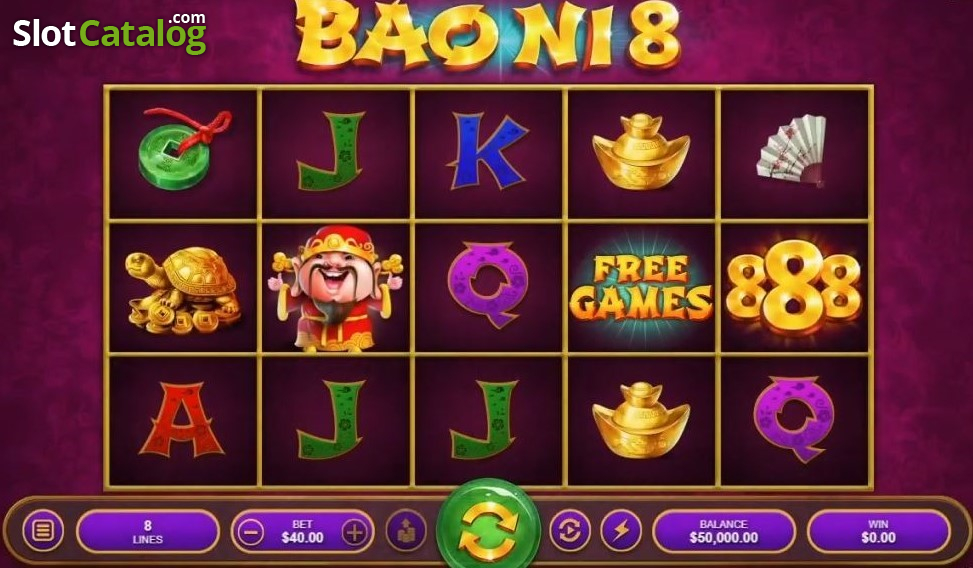Click the golden turtle symbol
Screen dimensions: 973x568
(183, 289)
